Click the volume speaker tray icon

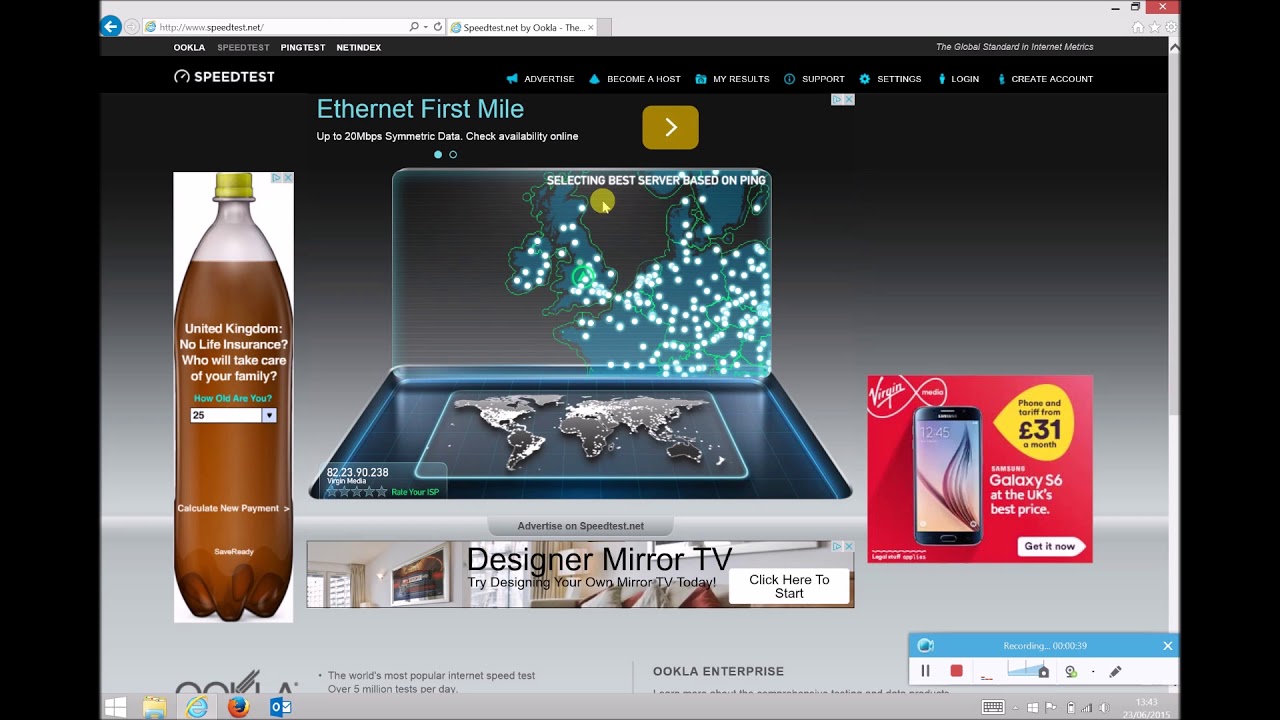tap(1104, 708)
